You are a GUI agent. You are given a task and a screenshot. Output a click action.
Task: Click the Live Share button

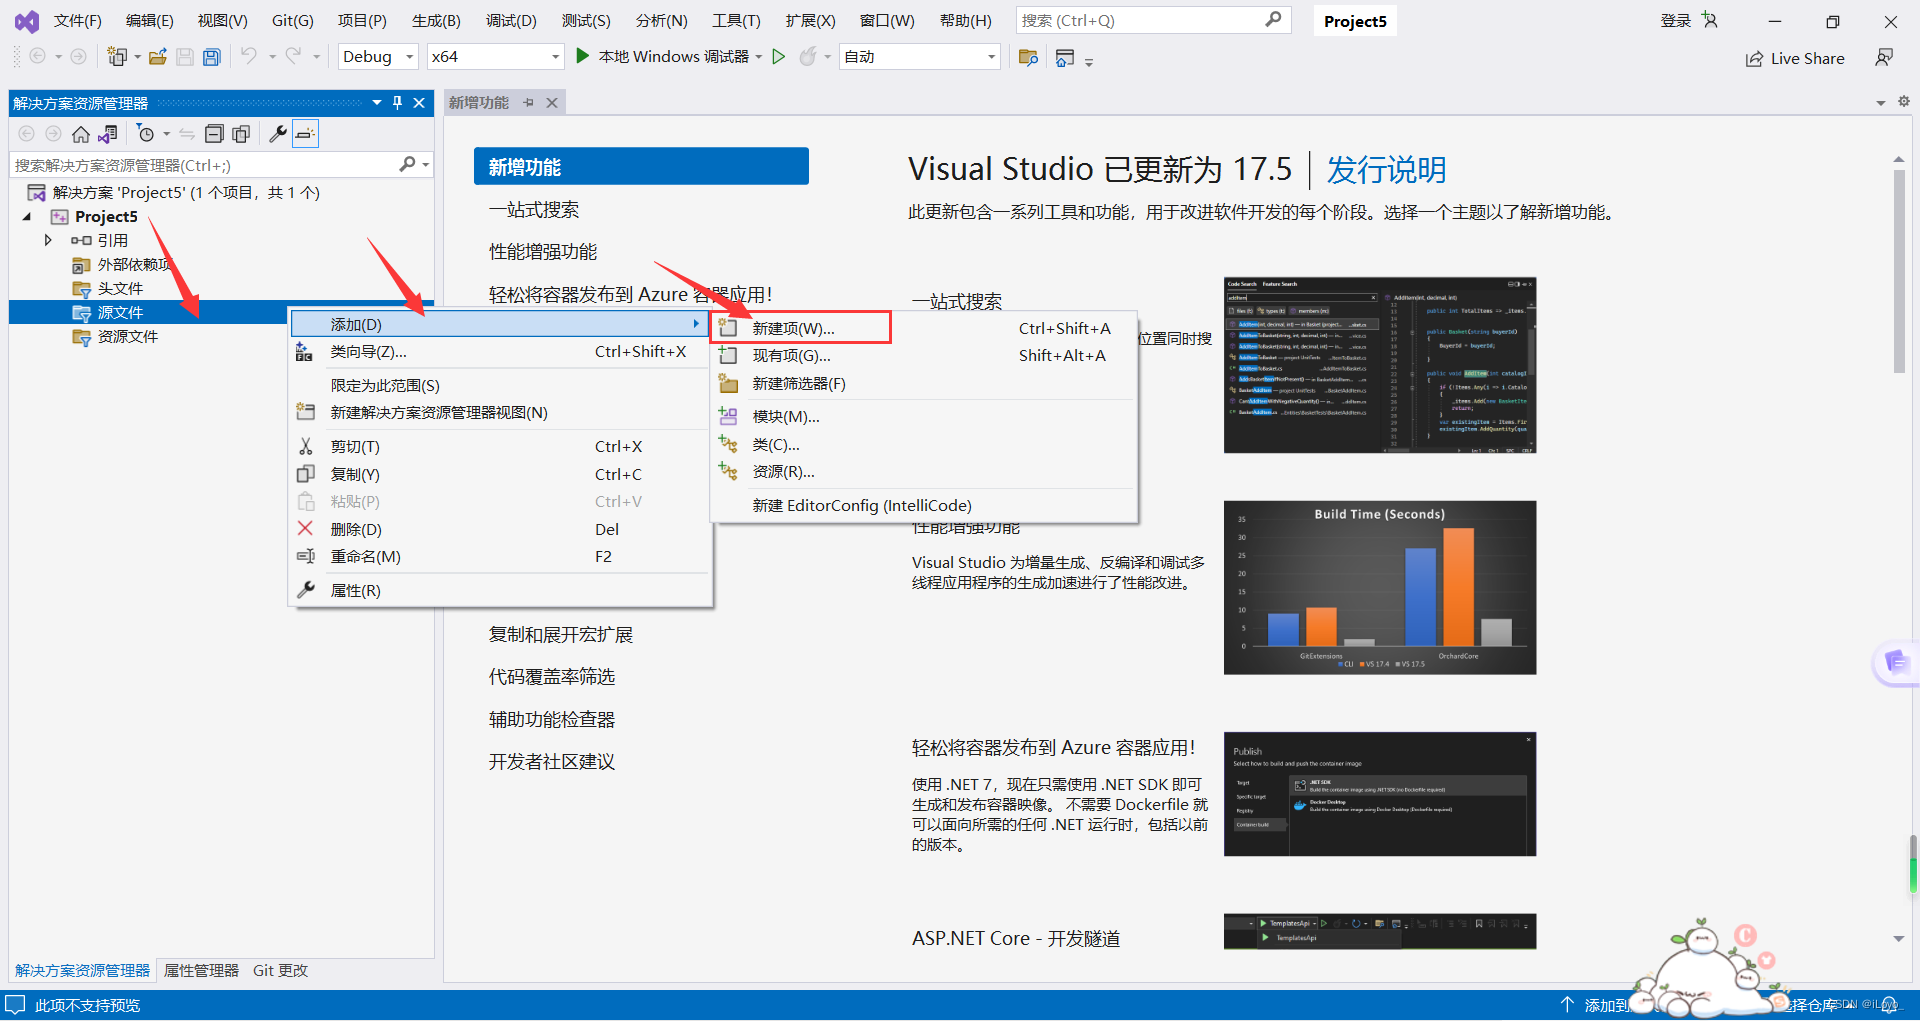[1795, 58]
